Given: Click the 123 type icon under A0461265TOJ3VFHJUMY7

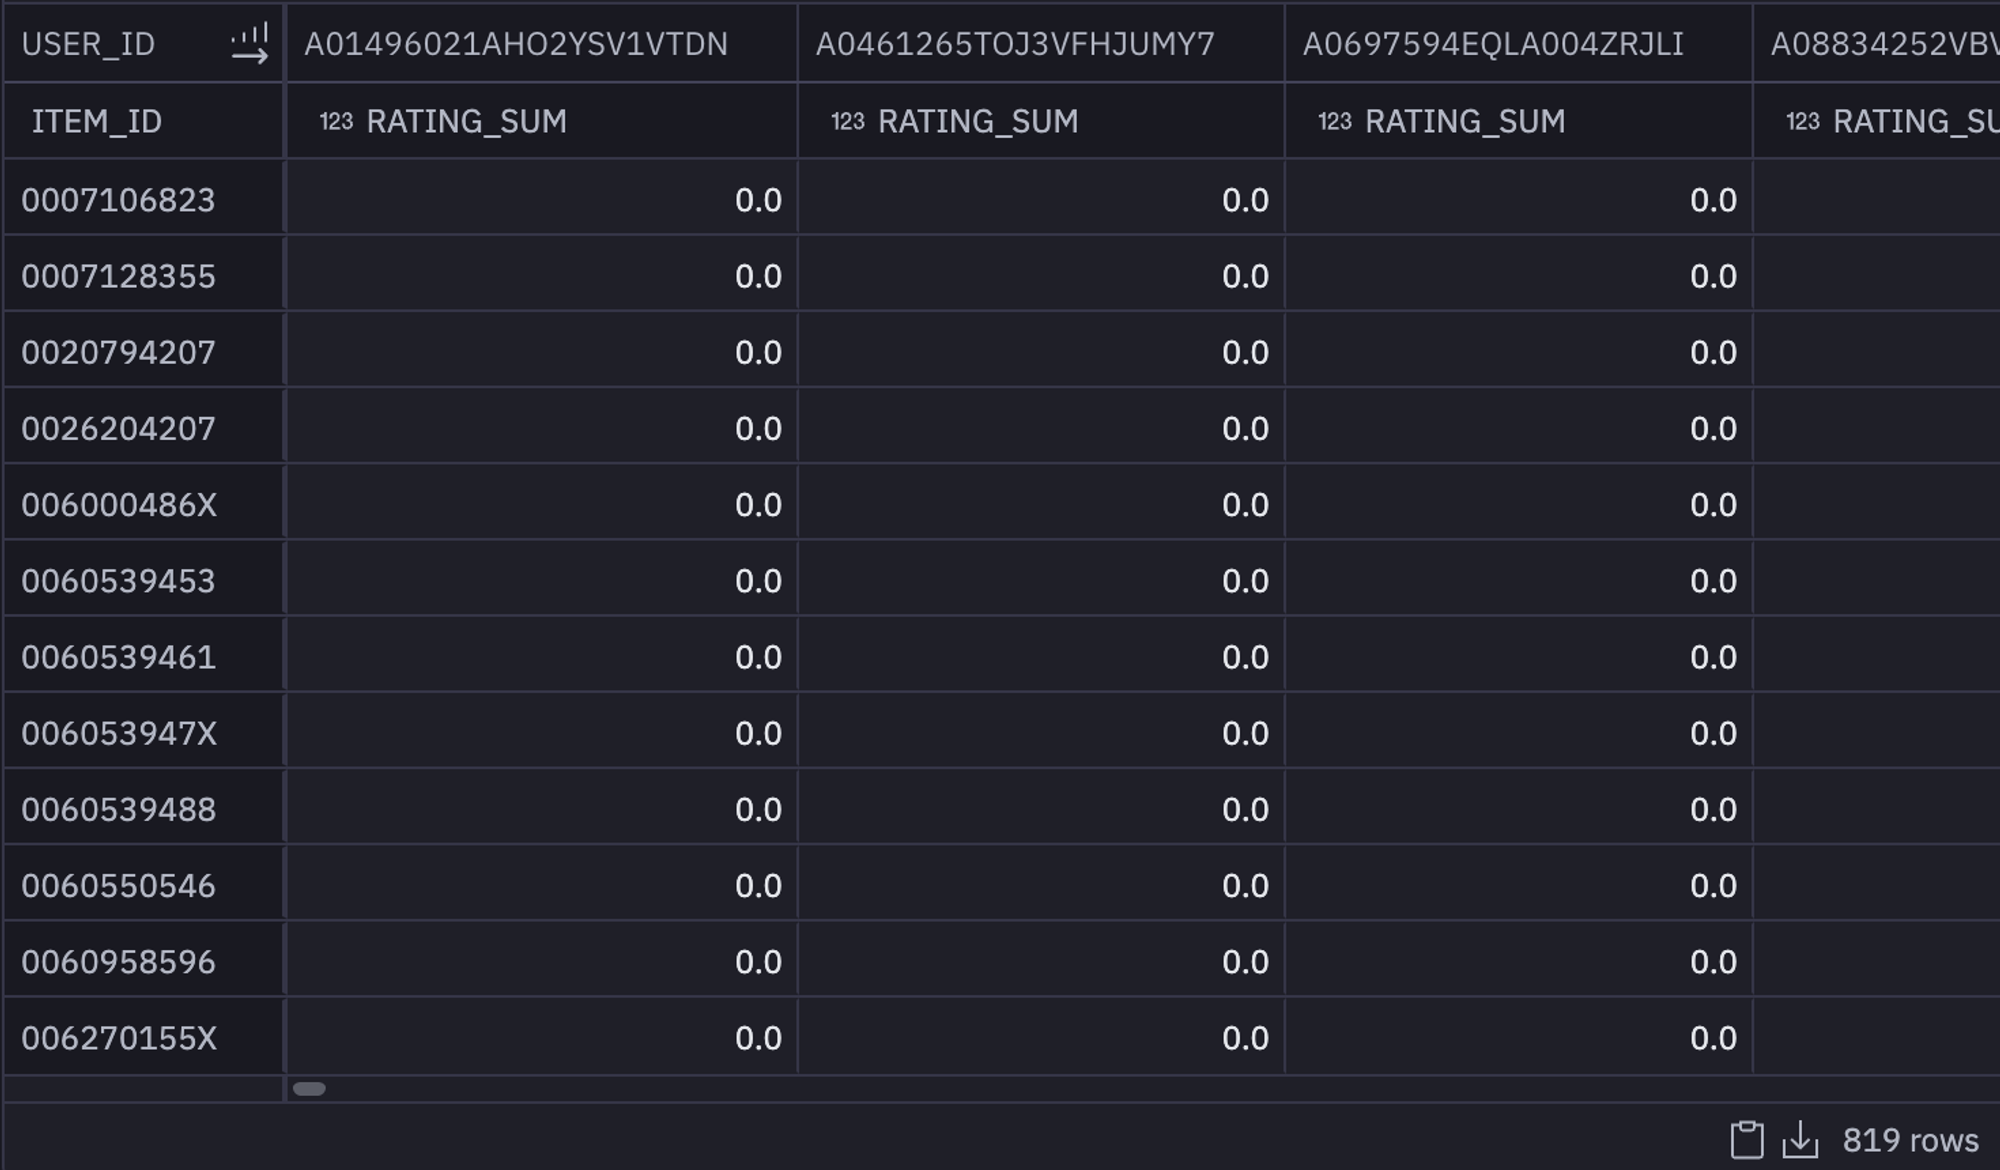Looking at the screenshot, I should click(x=847, y=122).
